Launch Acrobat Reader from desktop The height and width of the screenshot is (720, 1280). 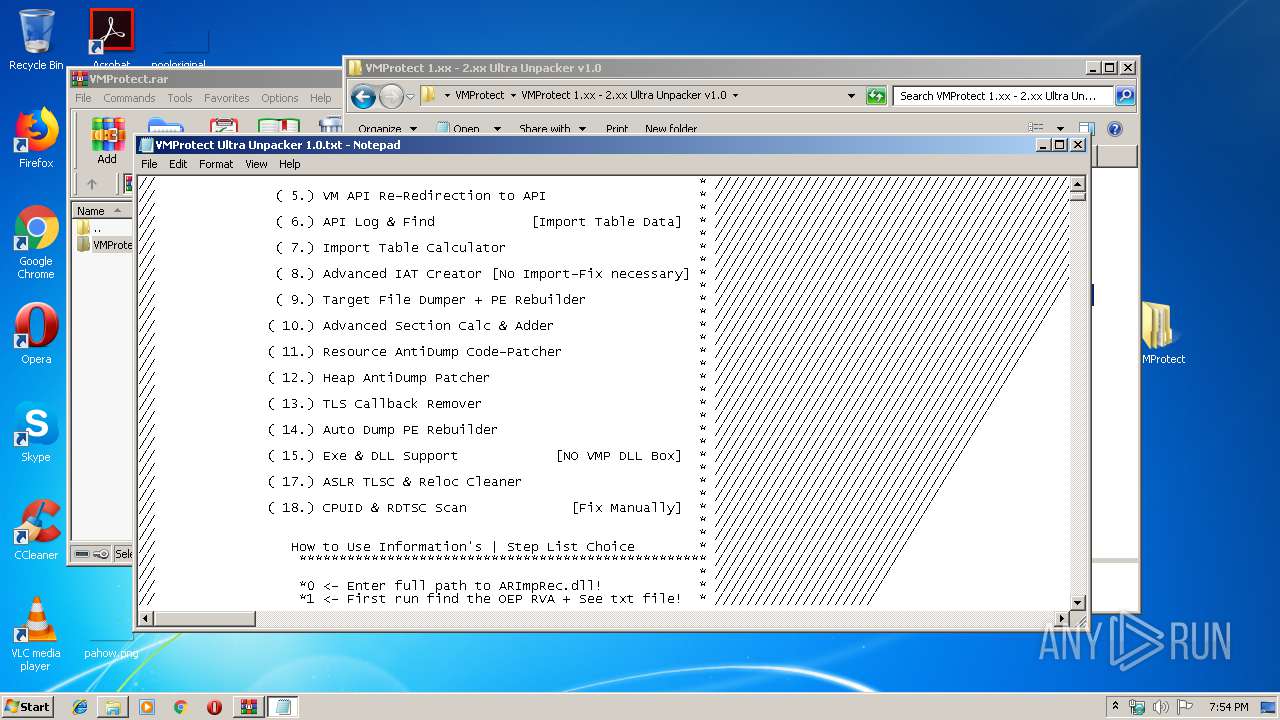(x=111, y=40)
